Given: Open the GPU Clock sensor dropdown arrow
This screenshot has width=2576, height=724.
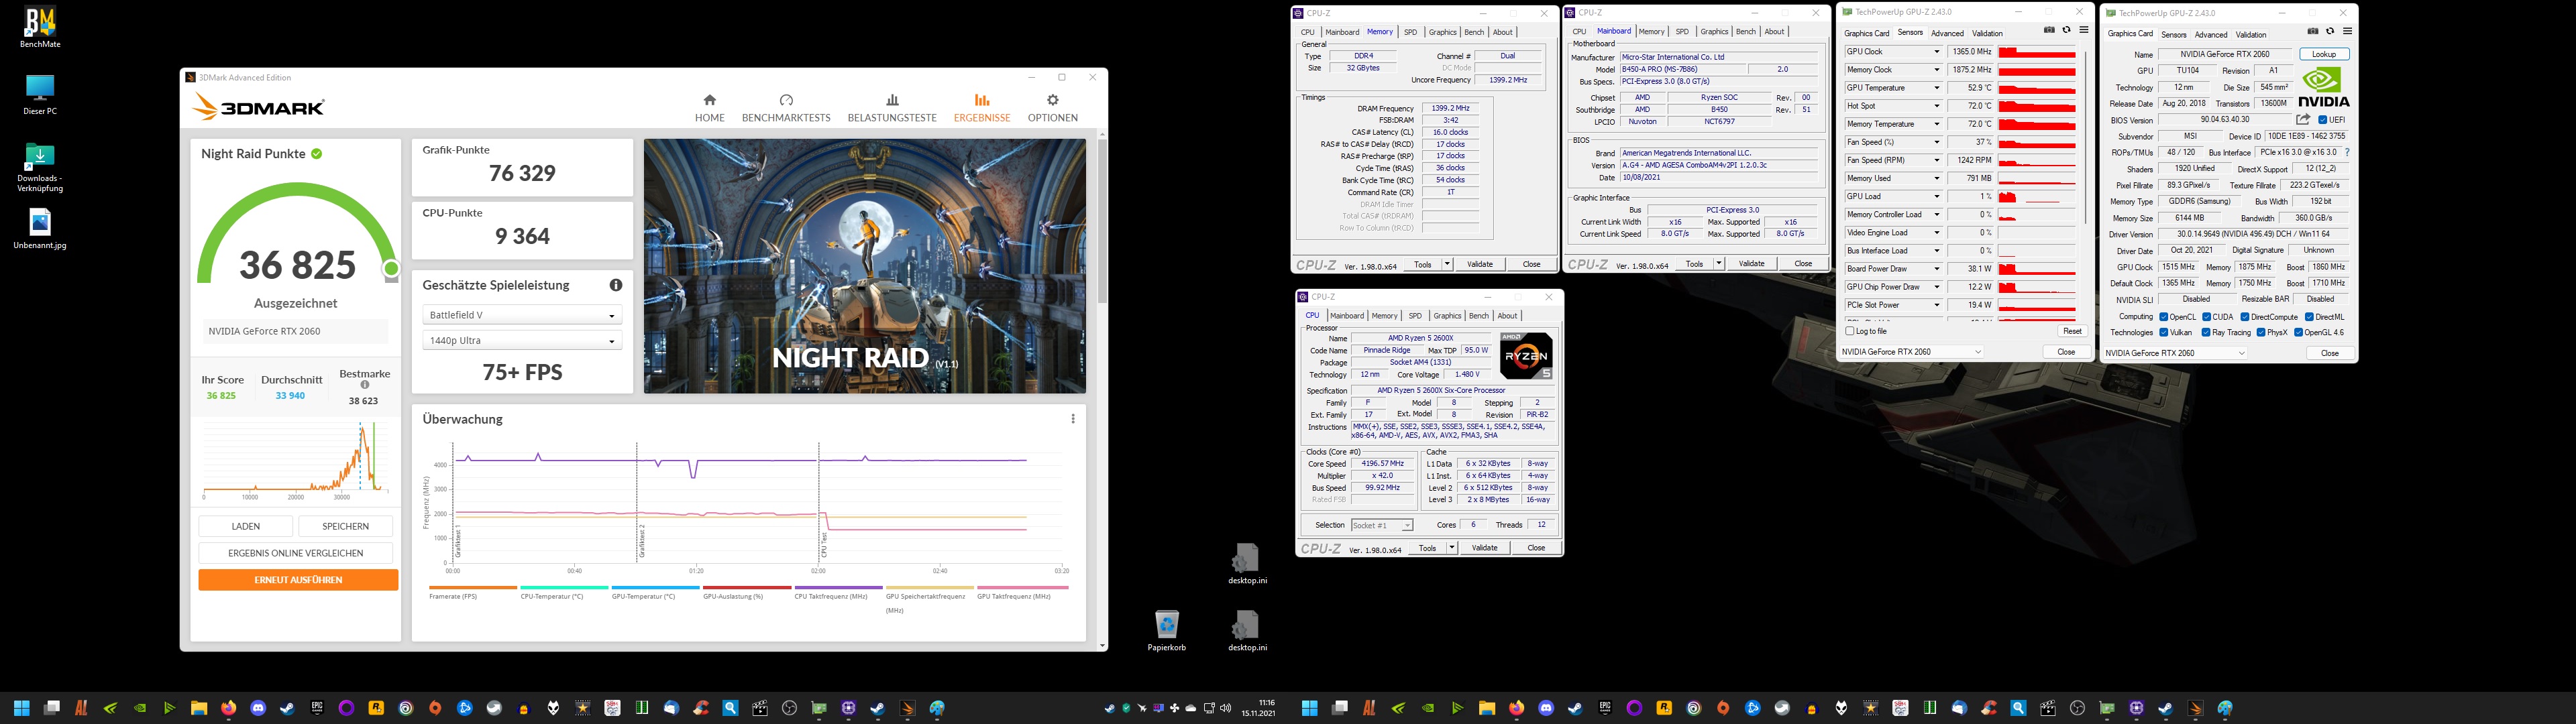Looking at the screenshot, I should click(x=1936, y=52).
